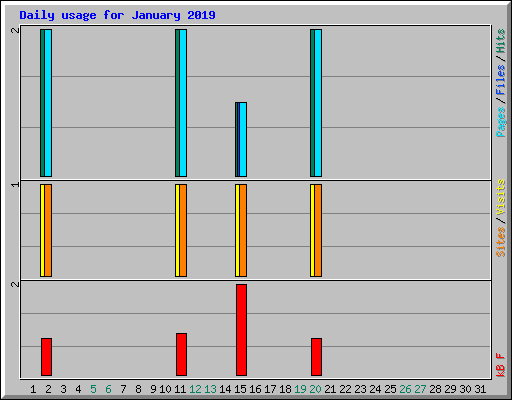This screenshot has width=512, height=400.
Task: Click the 'Files' legend label
Action: (501, 80)
